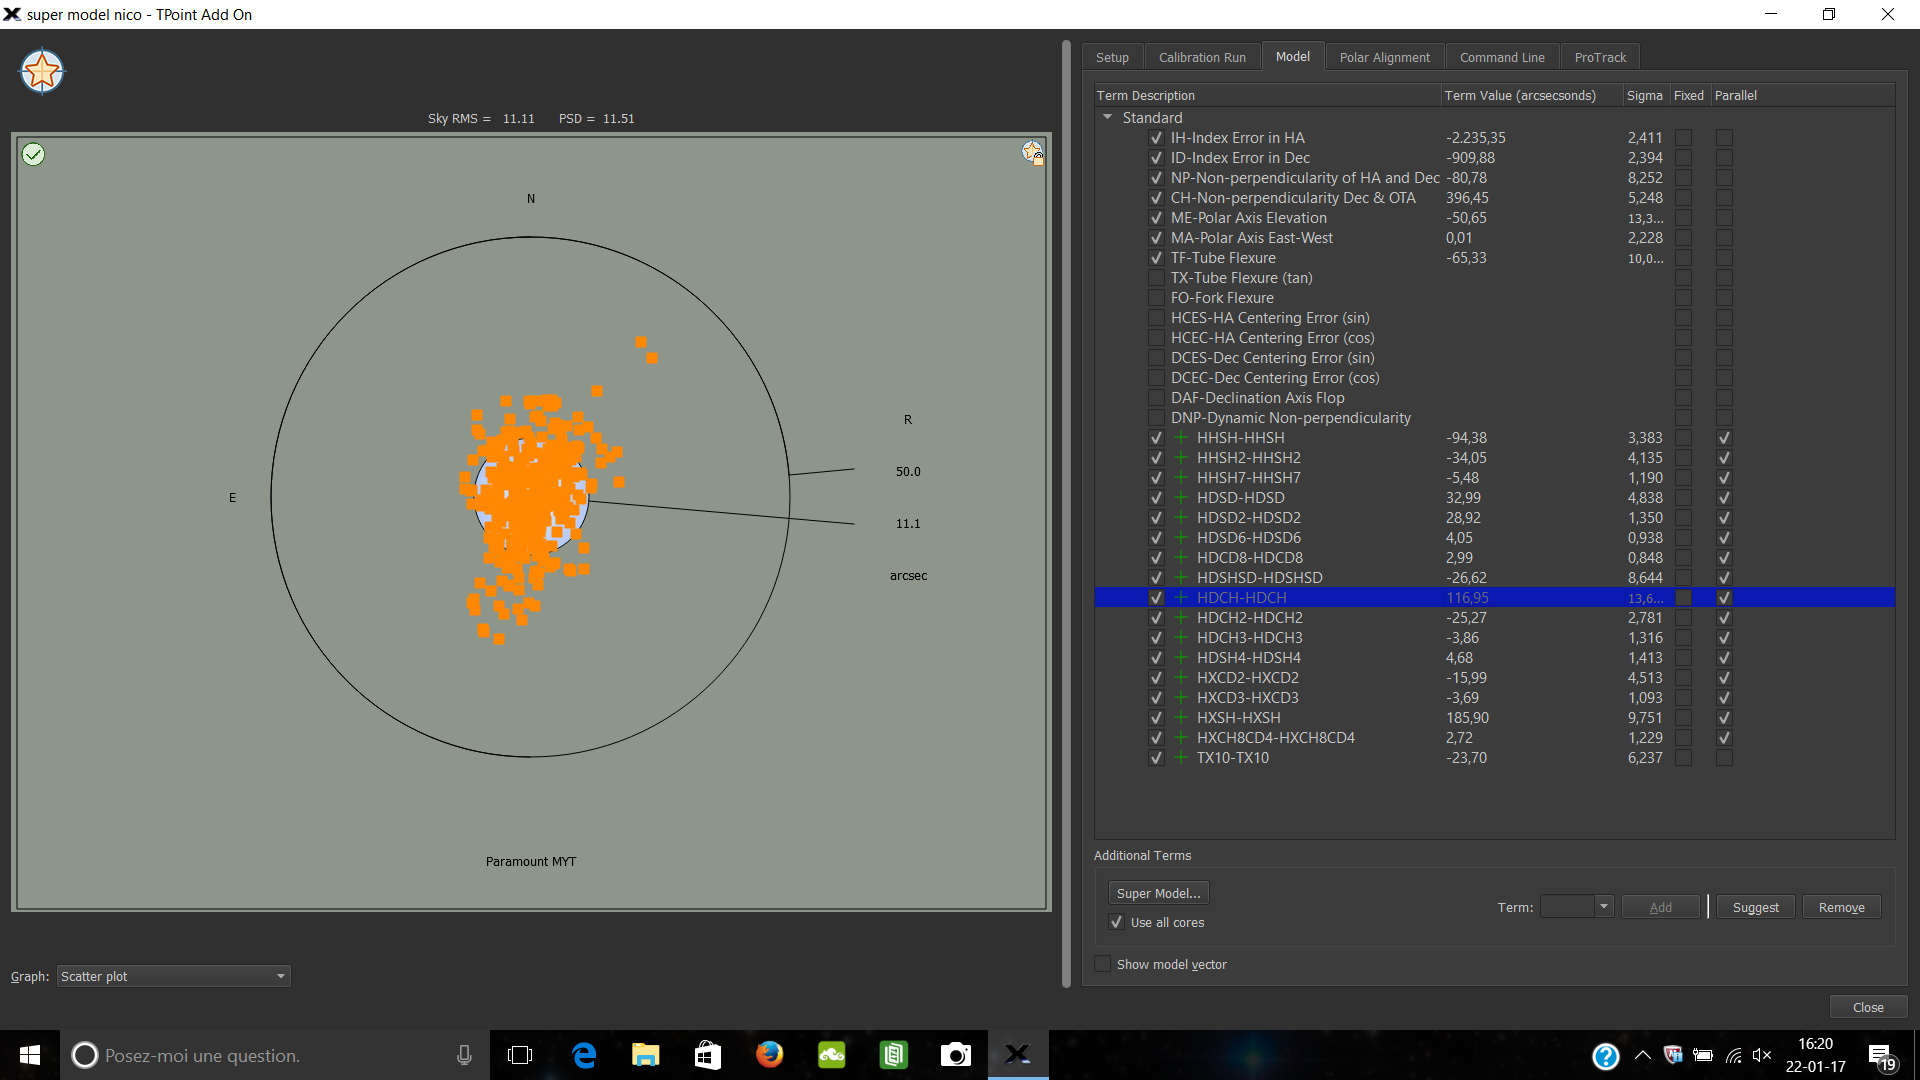Open Microsoft Edge from taskbar
Screen dimensions: 1920x1080
pyautogui.click(x=584, y=1055)
